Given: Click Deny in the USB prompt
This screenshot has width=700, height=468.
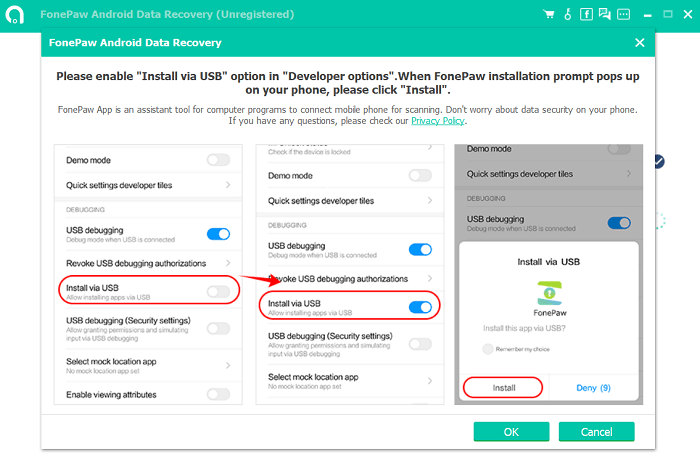Looking at the screenshot, I should click(593, 388).
